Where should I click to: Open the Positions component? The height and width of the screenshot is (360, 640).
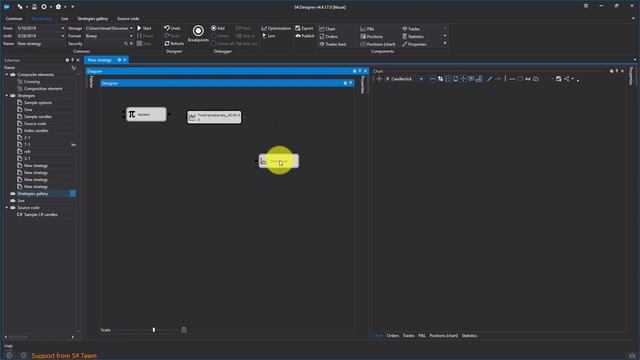(x=371, y=36)
